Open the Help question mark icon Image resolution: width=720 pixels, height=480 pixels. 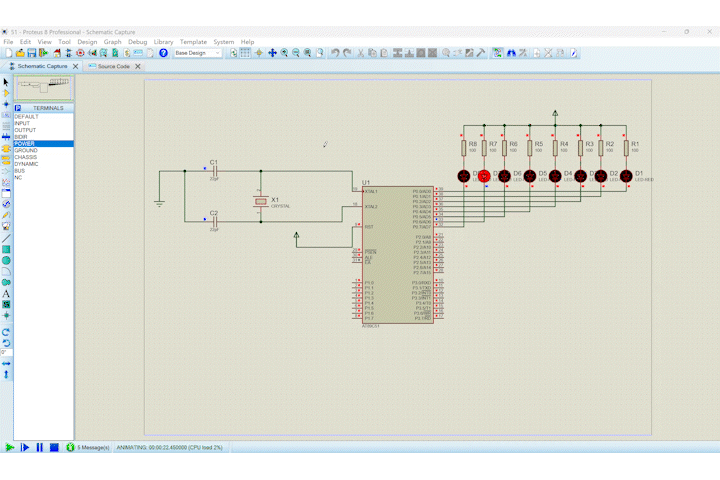point(164,53)
